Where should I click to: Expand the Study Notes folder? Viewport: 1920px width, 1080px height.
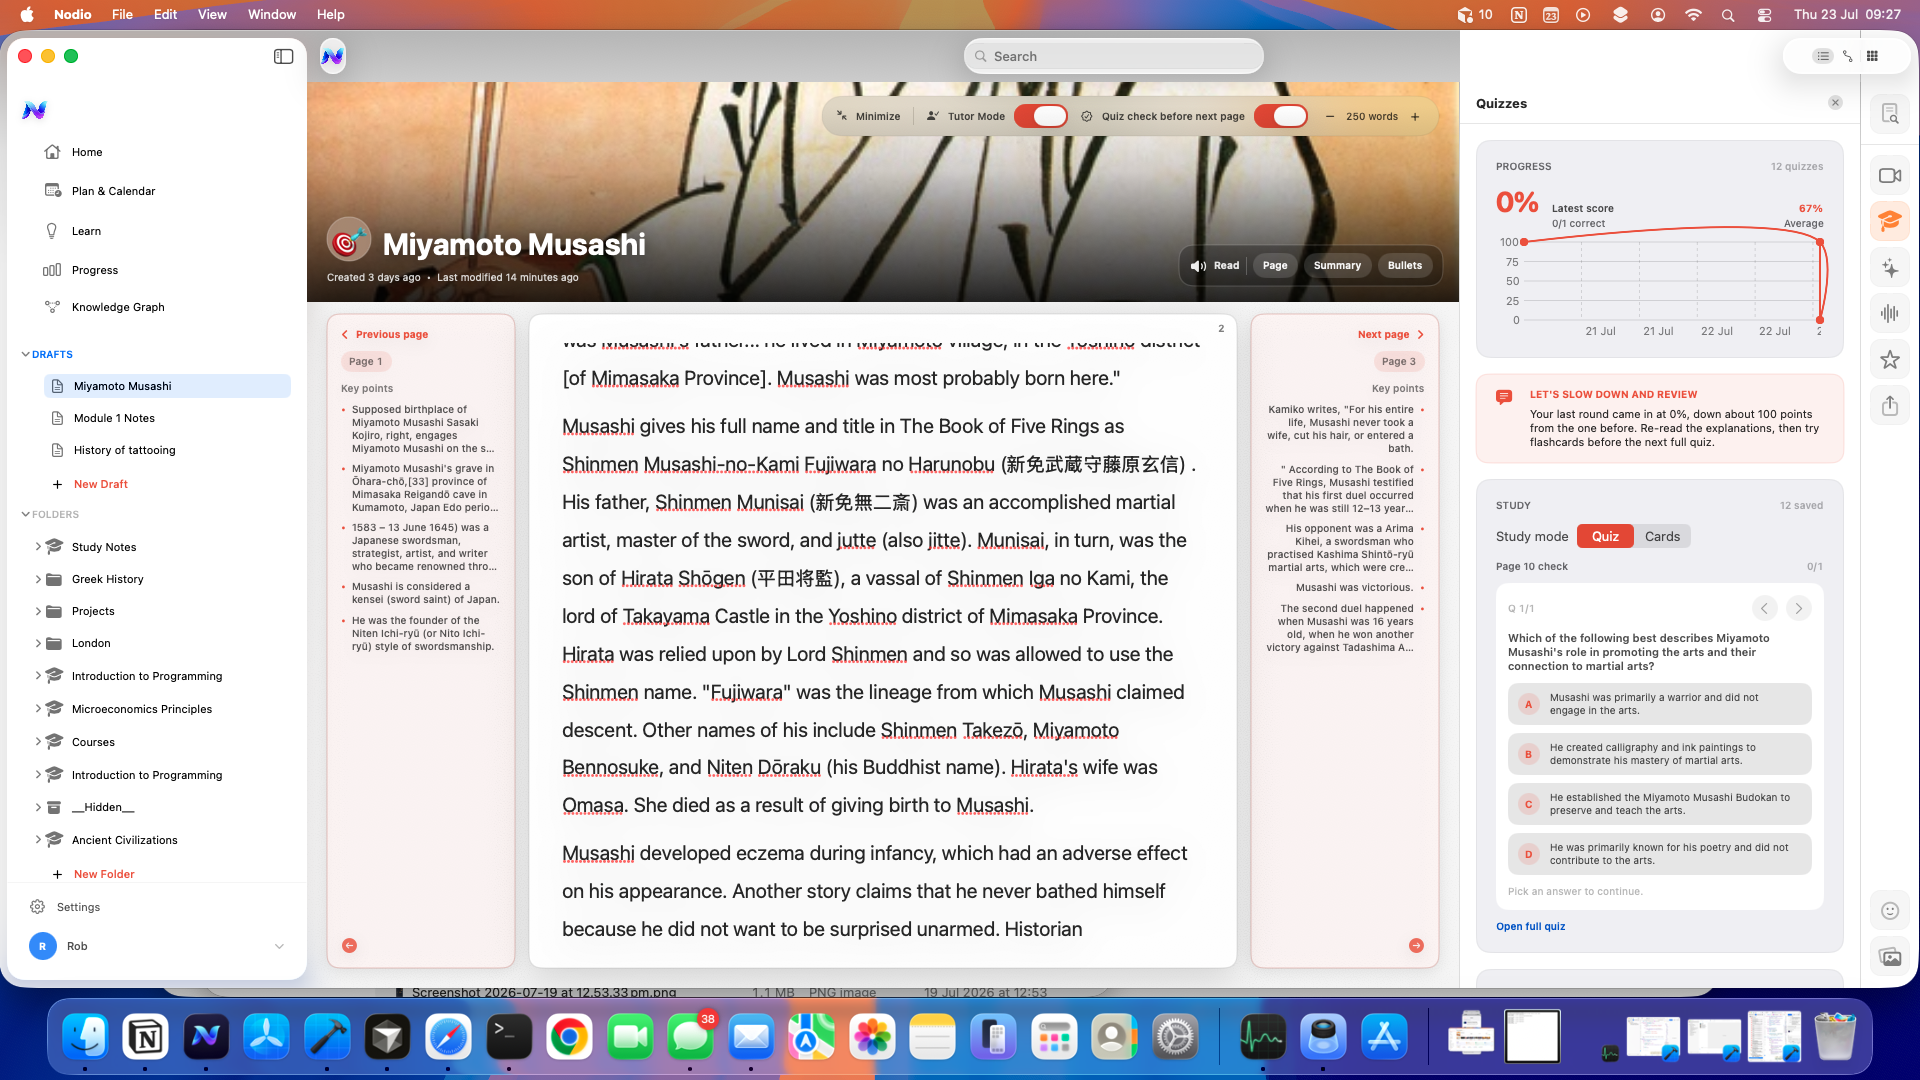(x=38, y=547)
